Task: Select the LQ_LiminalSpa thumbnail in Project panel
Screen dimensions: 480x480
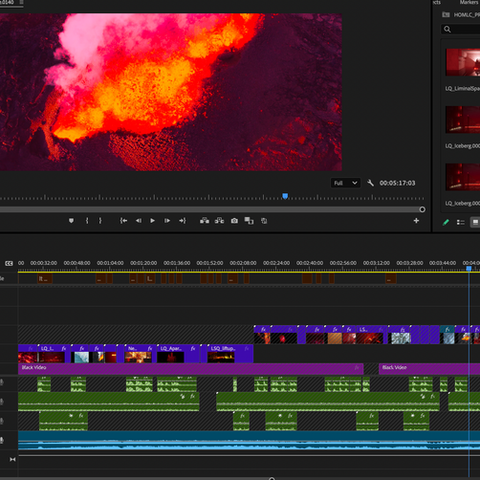Action: (x=463, y=62)
